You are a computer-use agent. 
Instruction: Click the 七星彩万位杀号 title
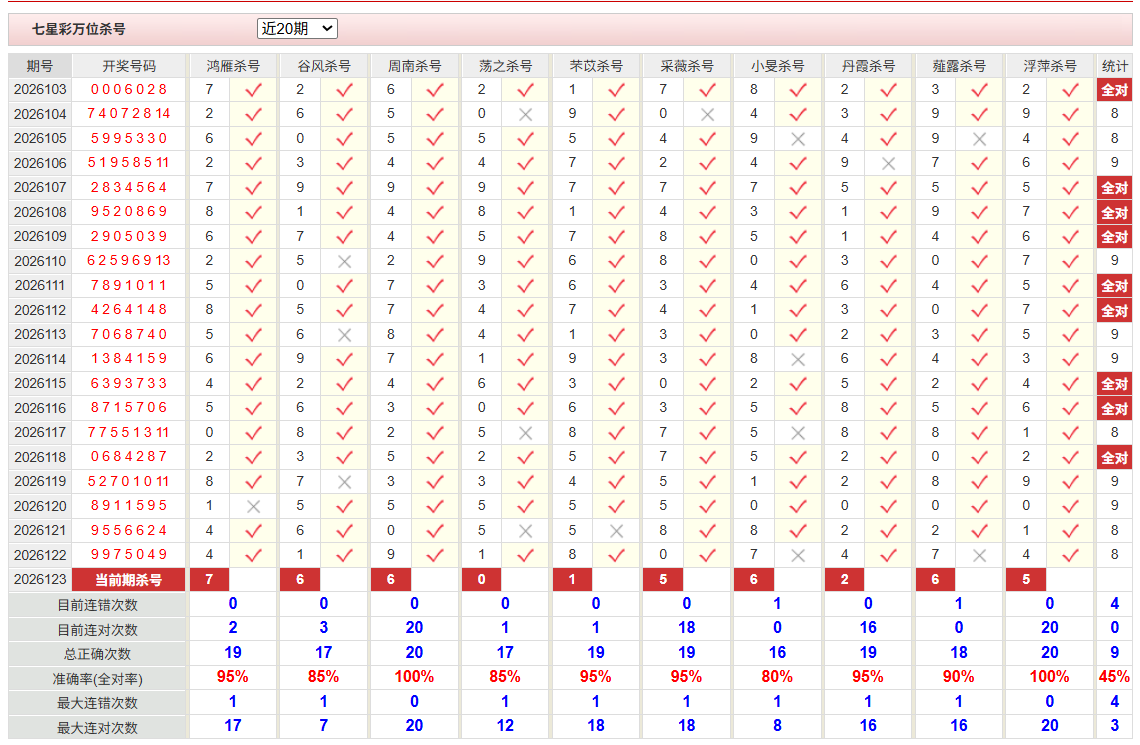[x=79, y=29]
